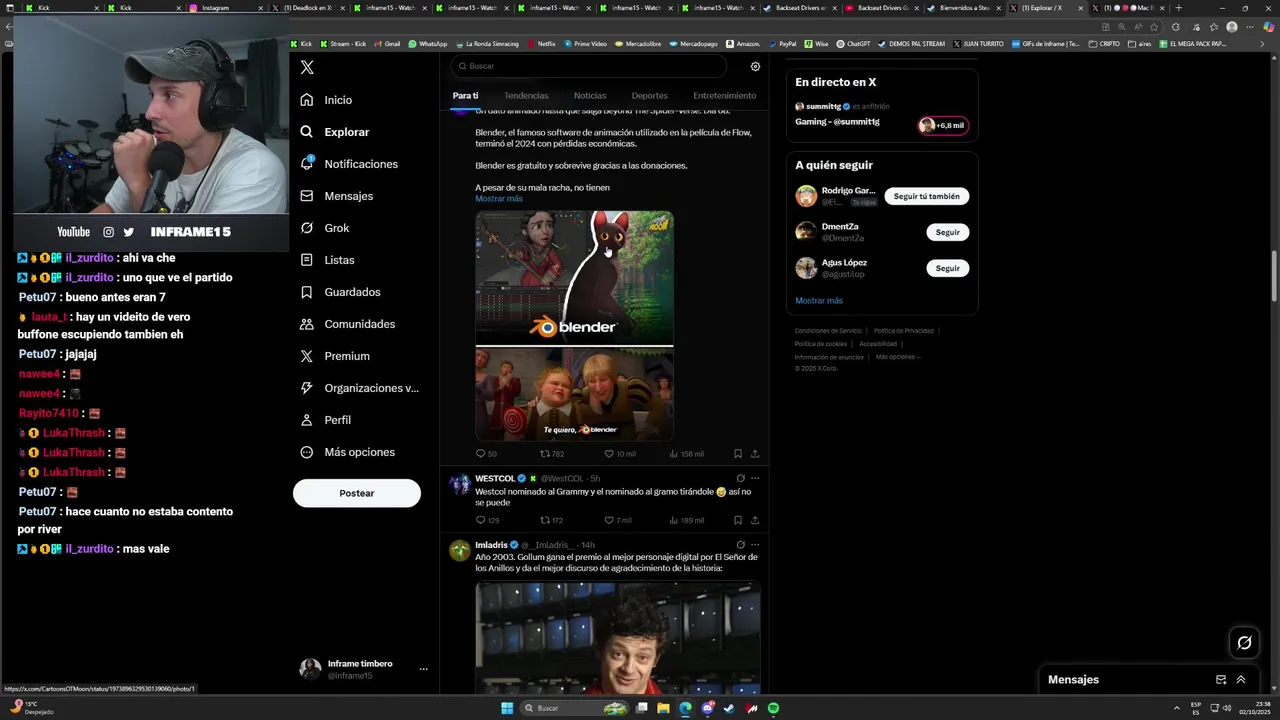Open account menu dots next to Inframe timbero

(423, 669)
